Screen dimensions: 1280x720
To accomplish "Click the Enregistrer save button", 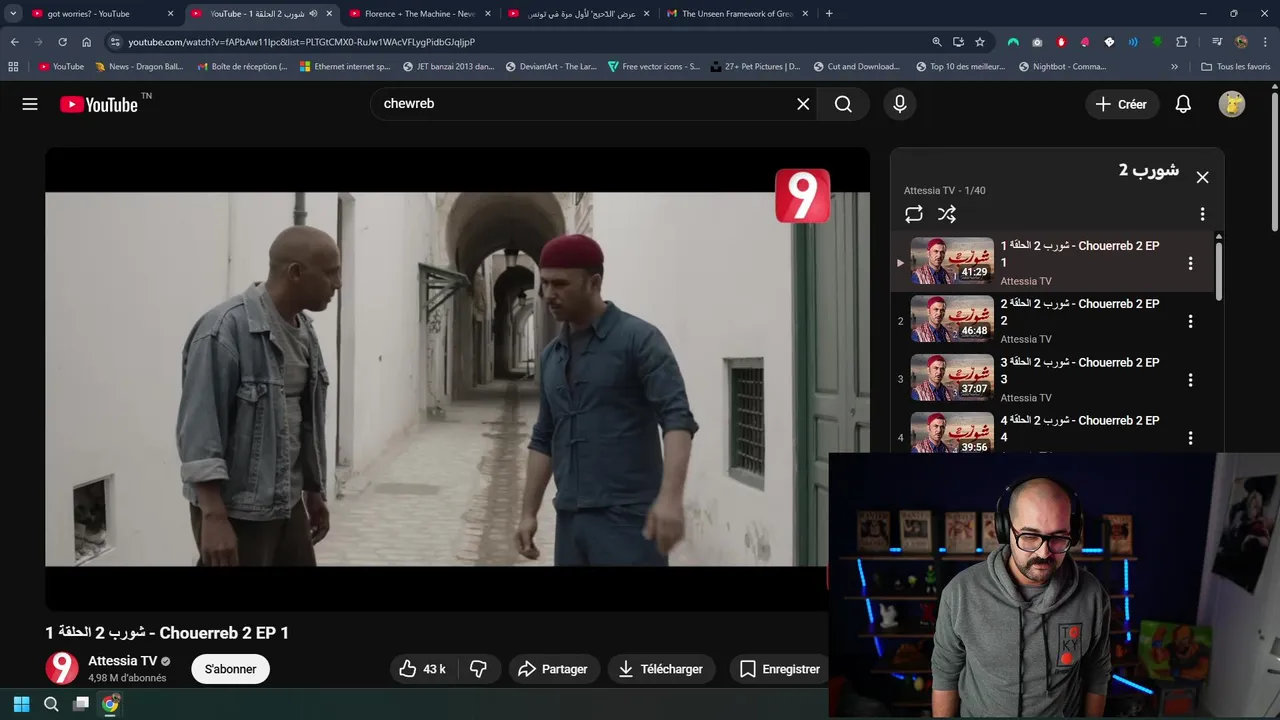I will point(780,669).
